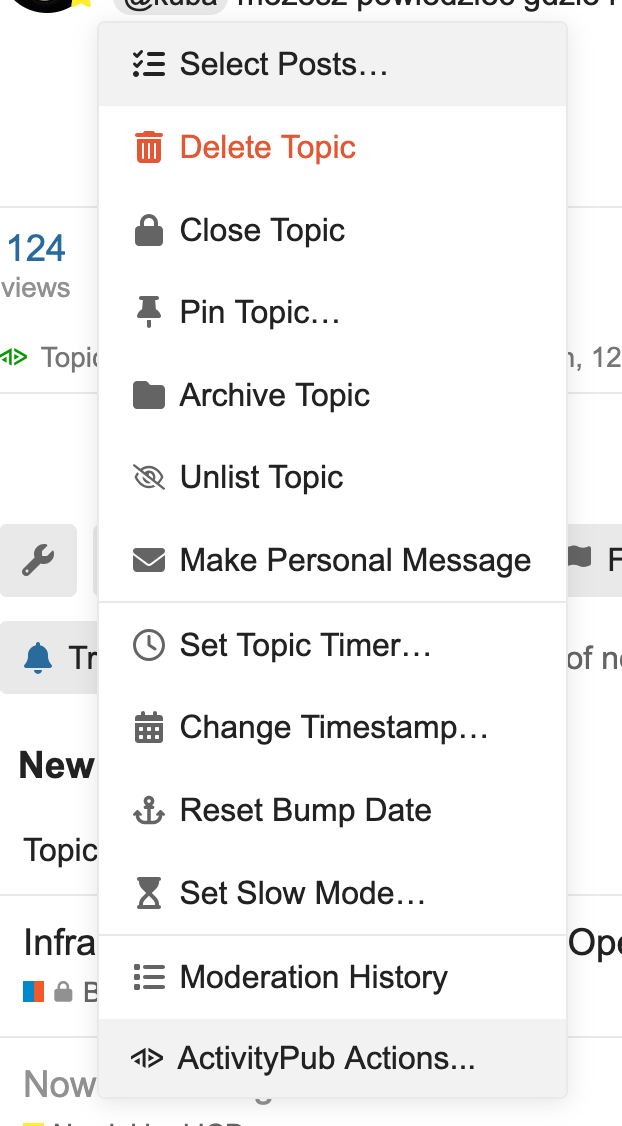The image size is (622, 1126).
Task: Open the Moderation History entry
Action: coord(333,977)
